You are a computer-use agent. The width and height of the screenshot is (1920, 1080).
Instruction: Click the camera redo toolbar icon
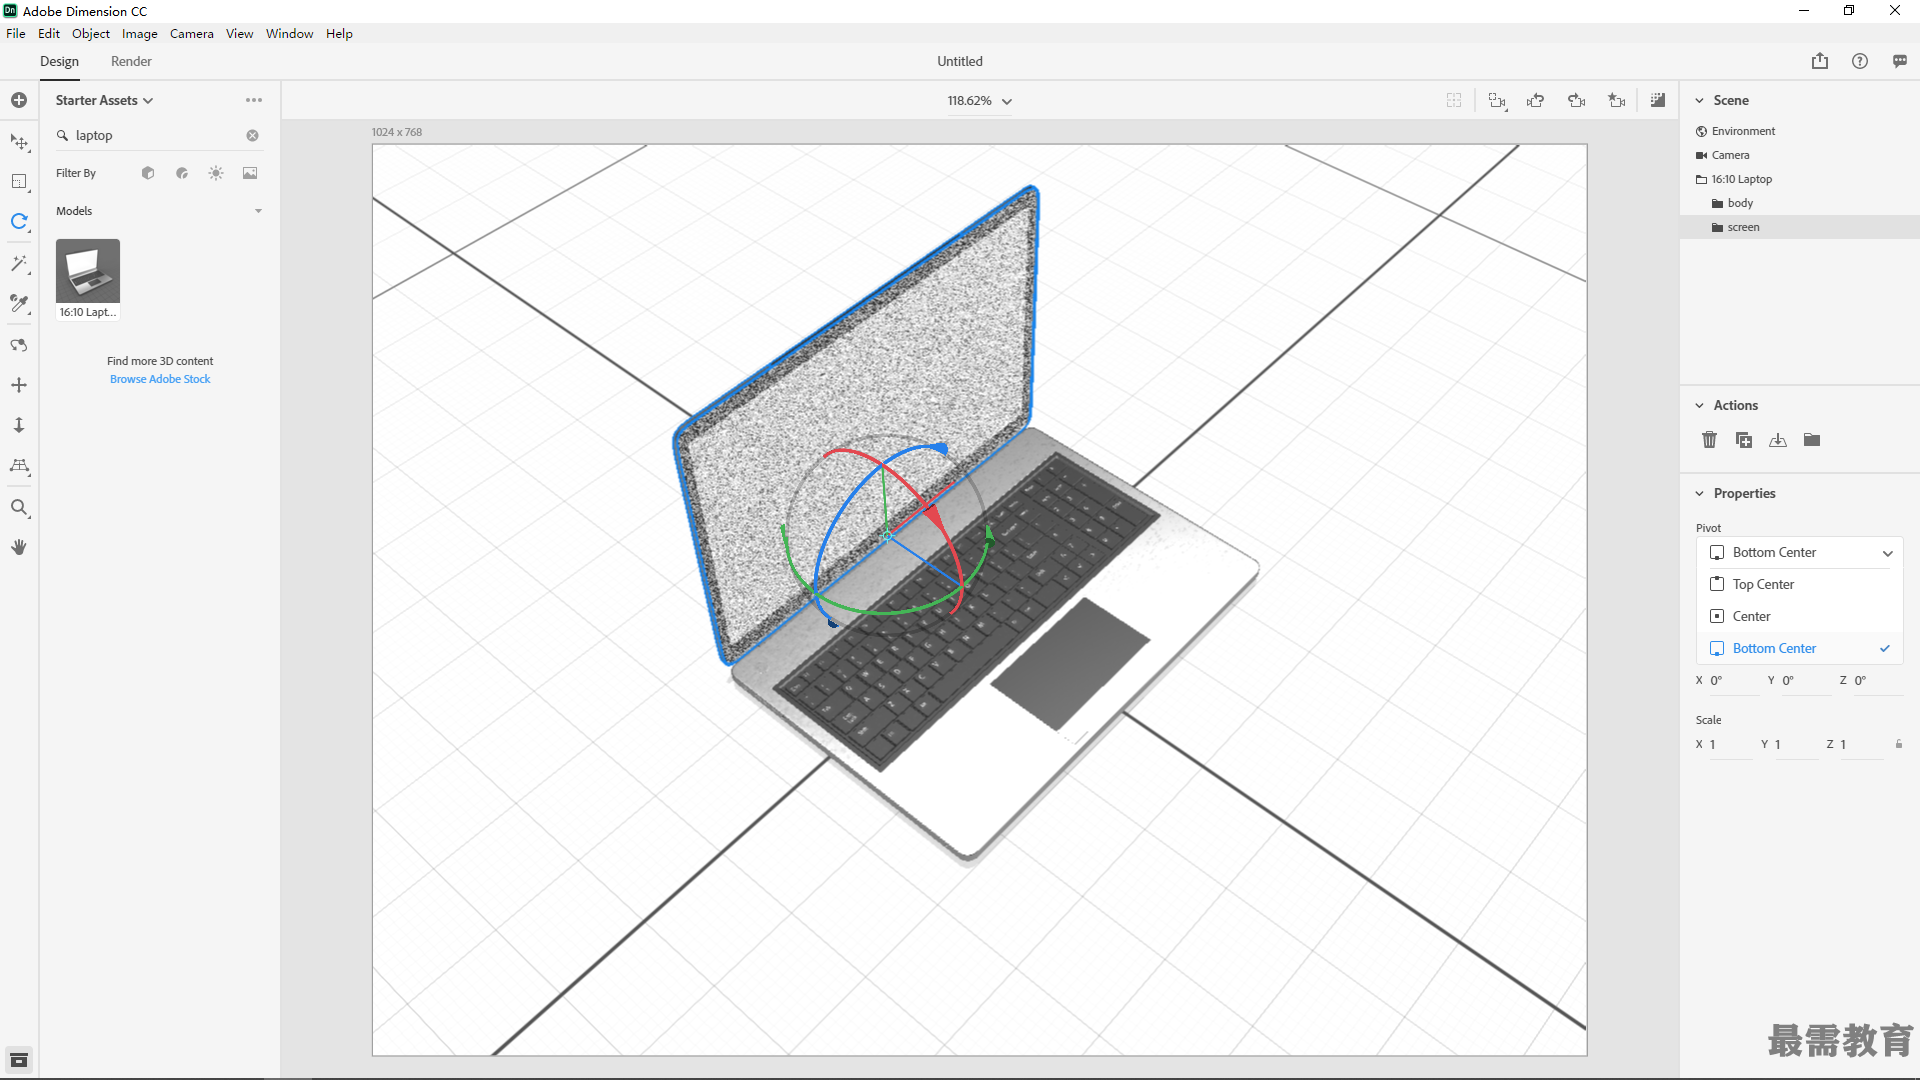click(1577, 100)
